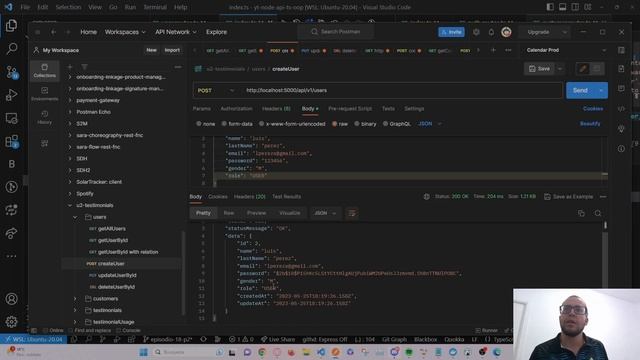Open tab options three-dot menu
Screen dimensions: 640x360
tap(508, 50)
